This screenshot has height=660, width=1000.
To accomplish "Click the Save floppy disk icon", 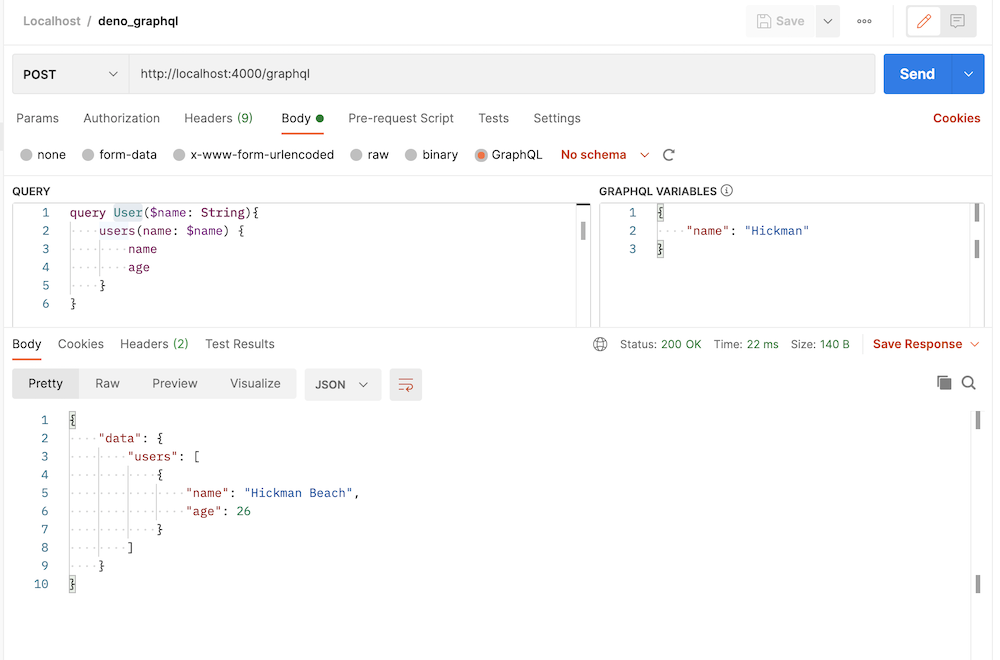I will click(x=763, y=21).
